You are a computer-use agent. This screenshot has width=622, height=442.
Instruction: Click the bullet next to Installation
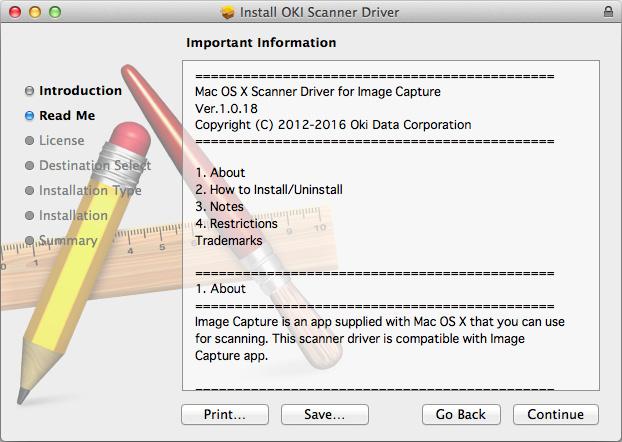click(29, 215)
